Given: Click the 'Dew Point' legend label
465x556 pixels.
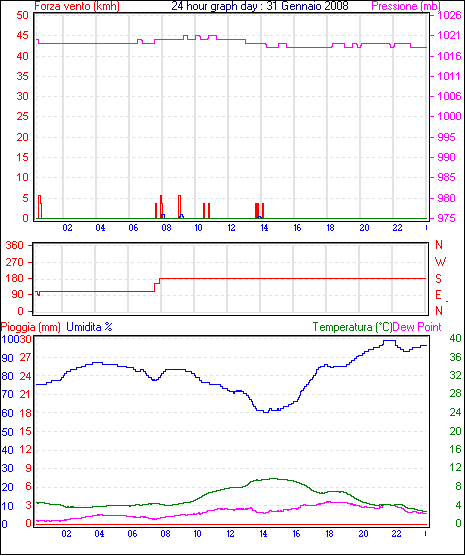Looking at the screenshot, I should 417,327.
